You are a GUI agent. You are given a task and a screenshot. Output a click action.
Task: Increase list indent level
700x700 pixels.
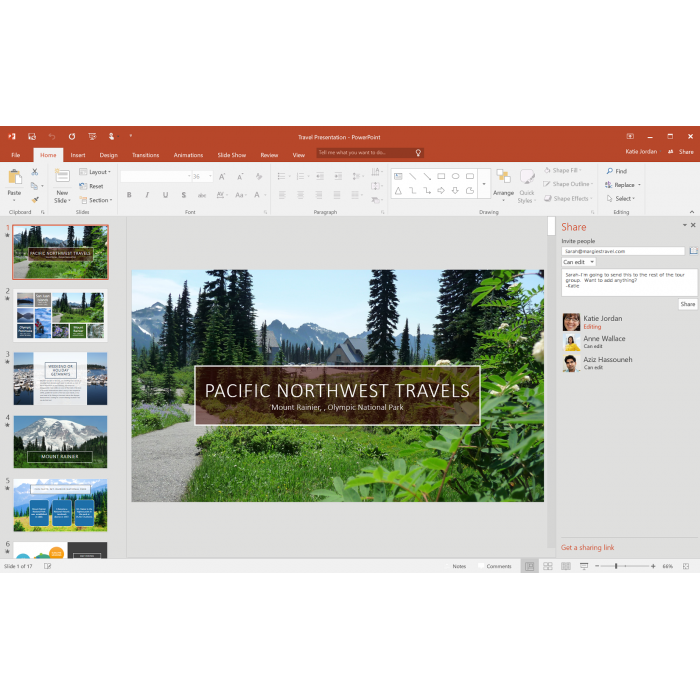click(x=338, y=176)
